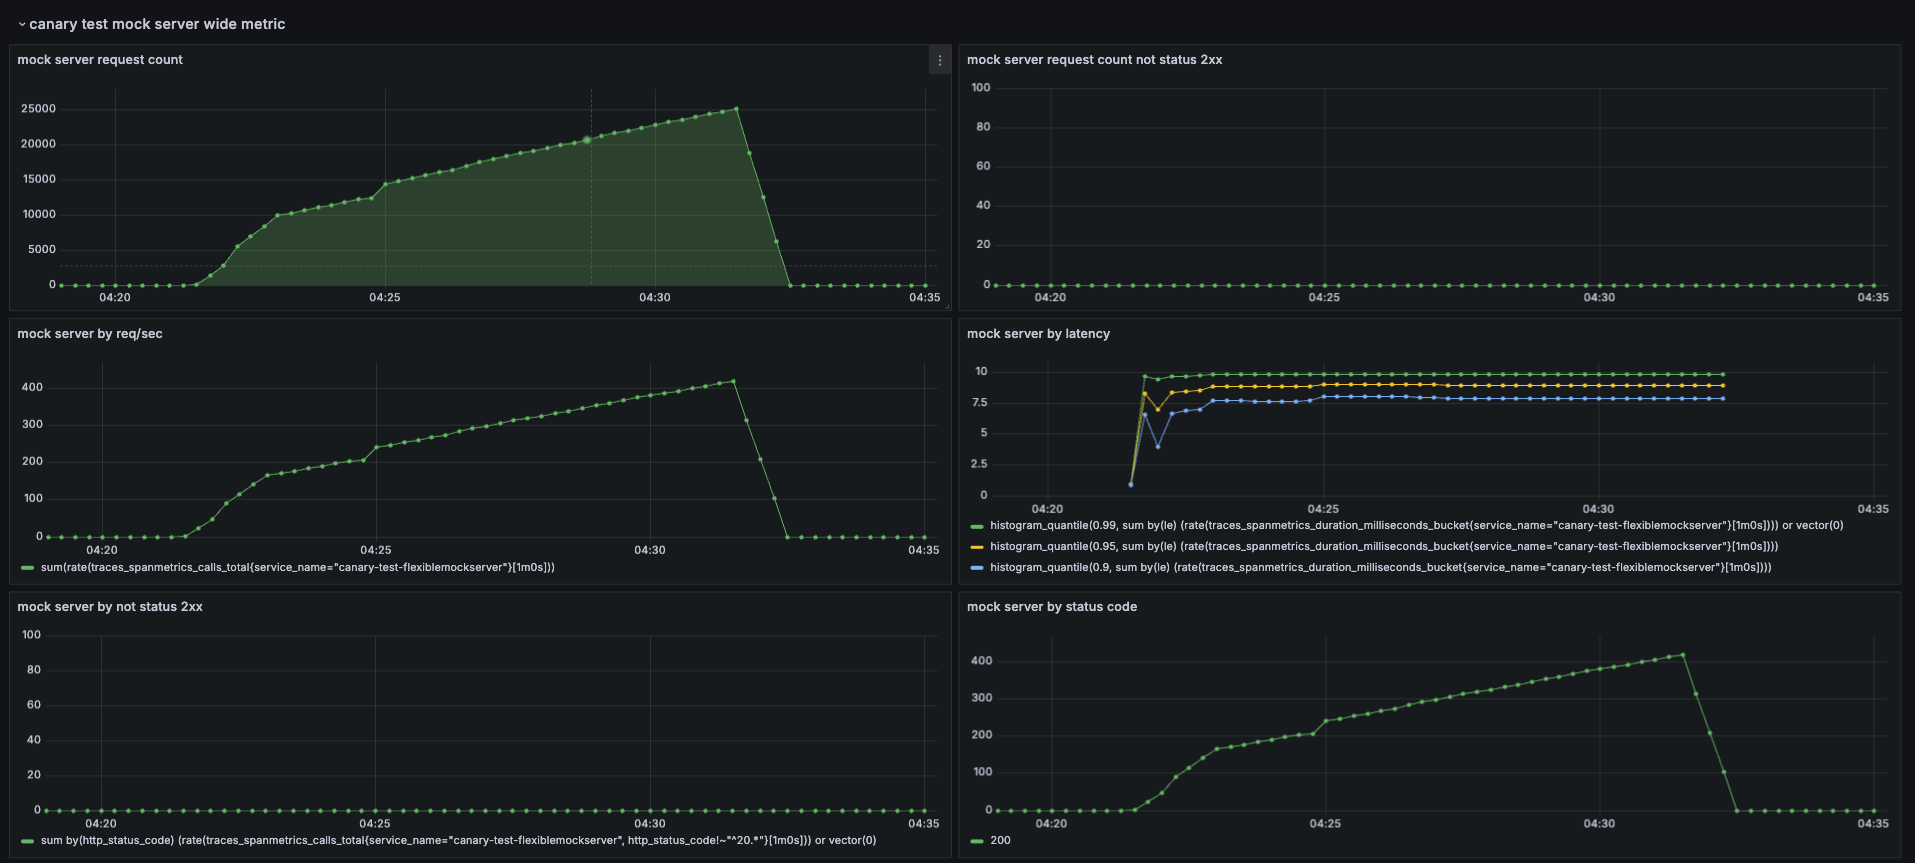
Task: Click the mock server by not status 2xx title
Action: [x=110, y=607]
